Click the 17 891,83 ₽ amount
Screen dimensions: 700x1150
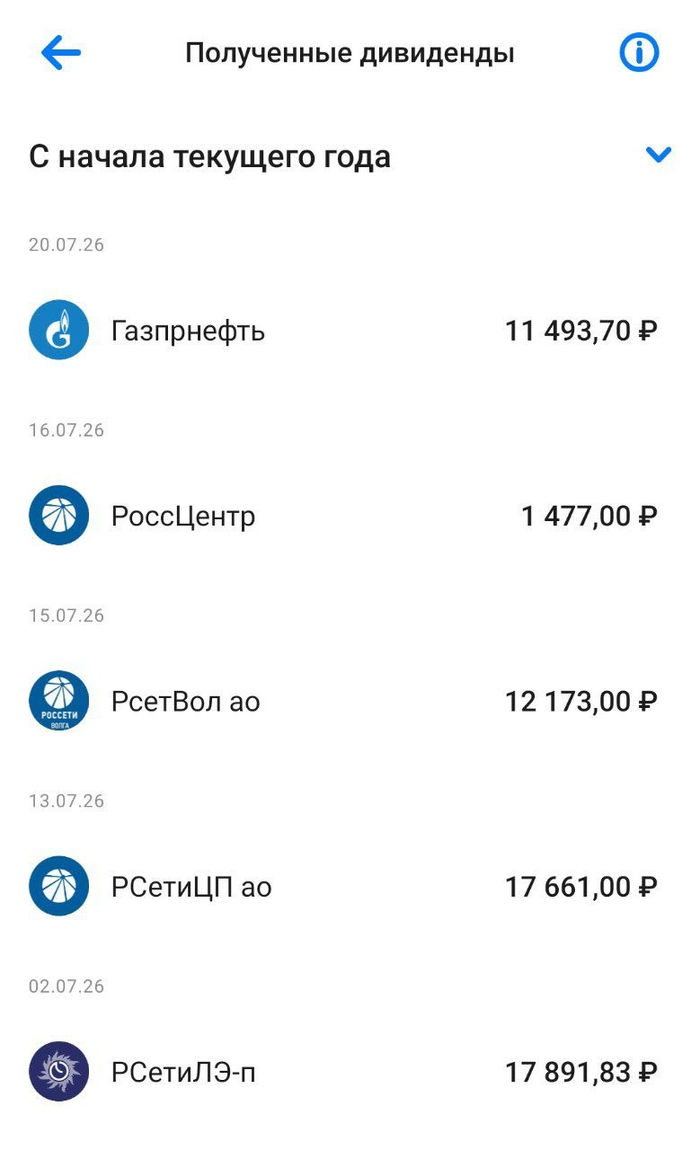[580, 1072]
